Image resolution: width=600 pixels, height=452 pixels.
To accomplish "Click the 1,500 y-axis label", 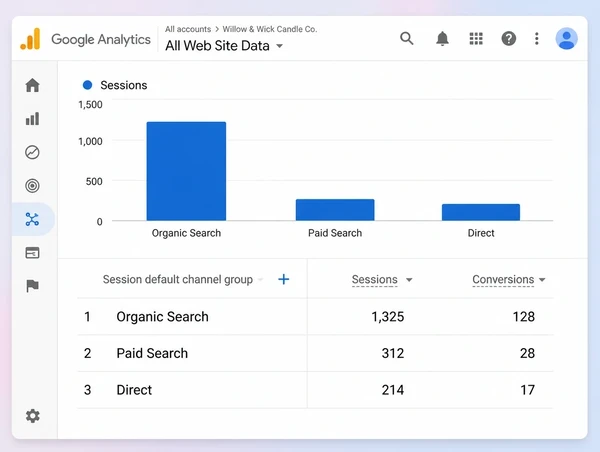I will [x=91, y=104].
